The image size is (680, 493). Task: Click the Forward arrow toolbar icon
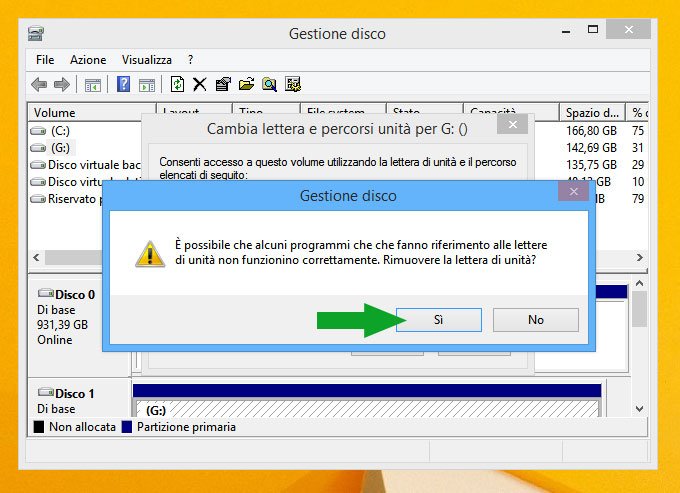pos(61,84)
